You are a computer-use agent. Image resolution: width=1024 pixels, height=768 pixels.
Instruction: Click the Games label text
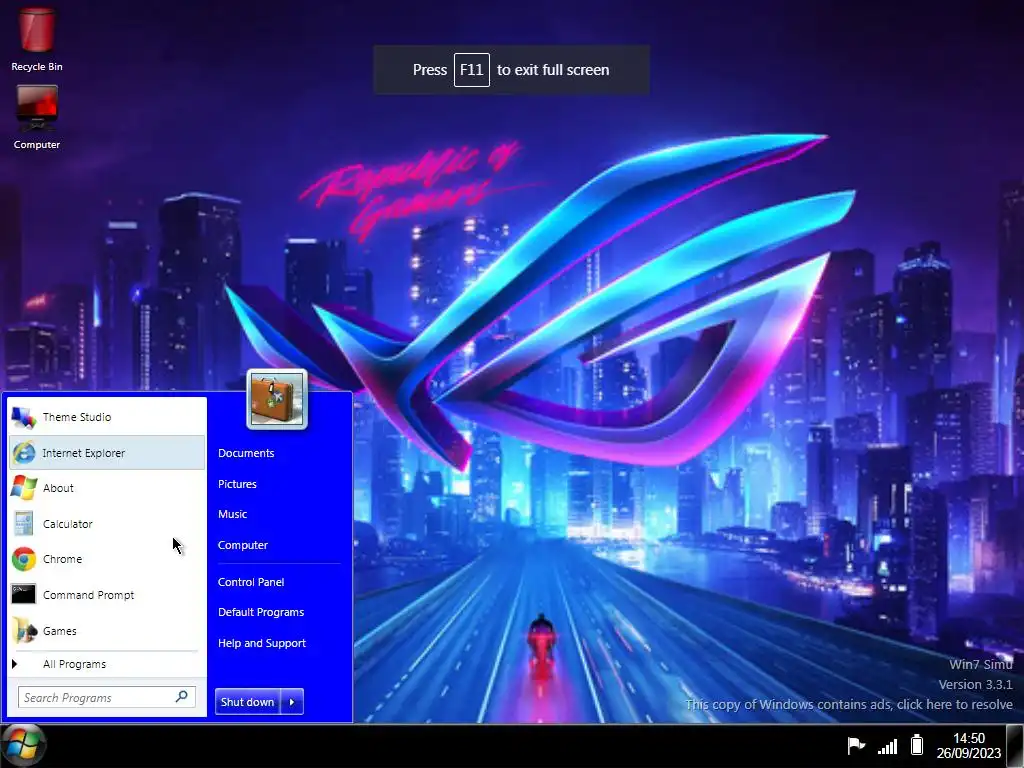coord(59,631)
